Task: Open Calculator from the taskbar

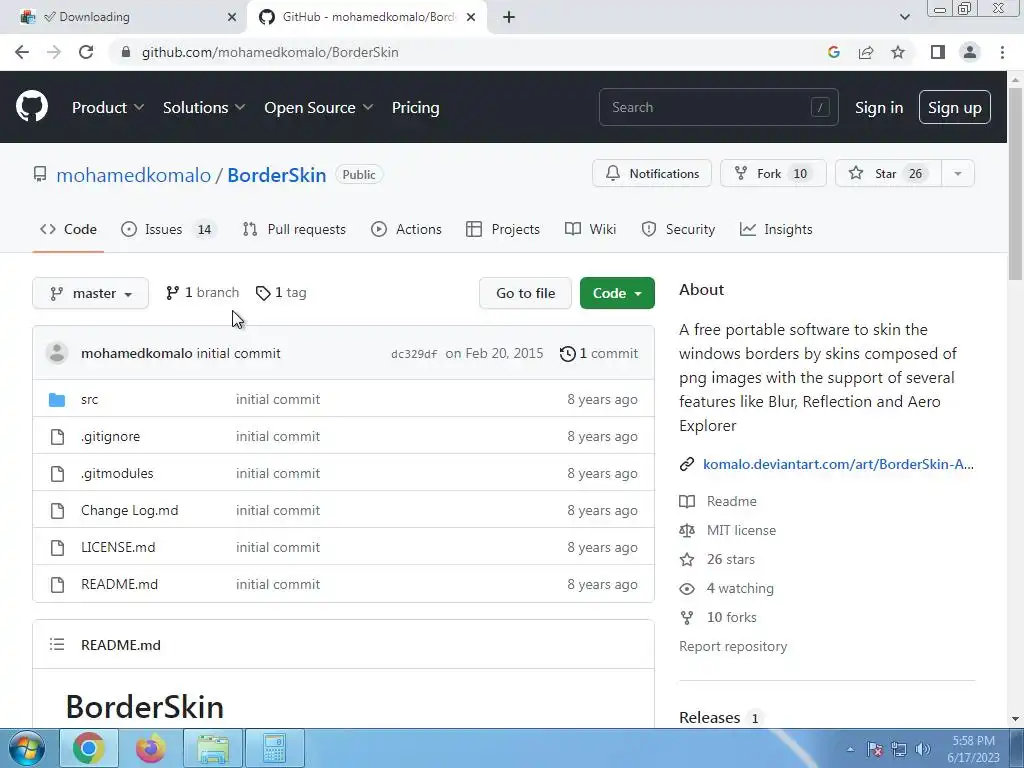Action: (274, 748)
